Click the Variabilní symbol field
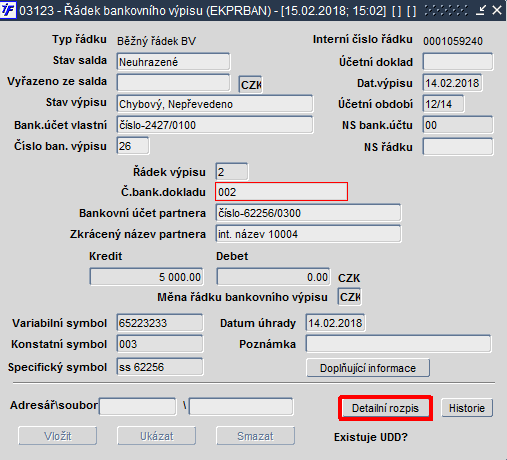The image size is (507, 460). tap(160, 323)
